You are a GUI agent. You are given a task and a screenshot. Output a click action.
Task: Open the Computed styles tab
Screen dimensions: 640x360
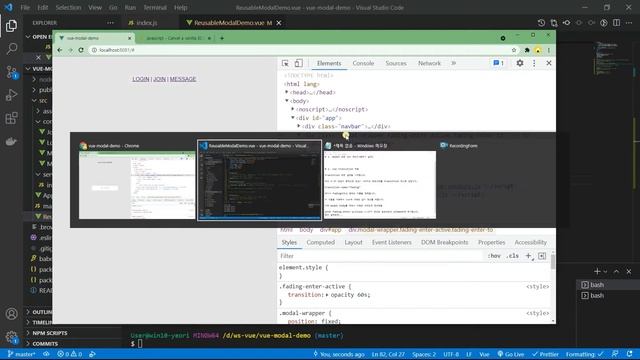pyautogui.click(x=320, y=242)
